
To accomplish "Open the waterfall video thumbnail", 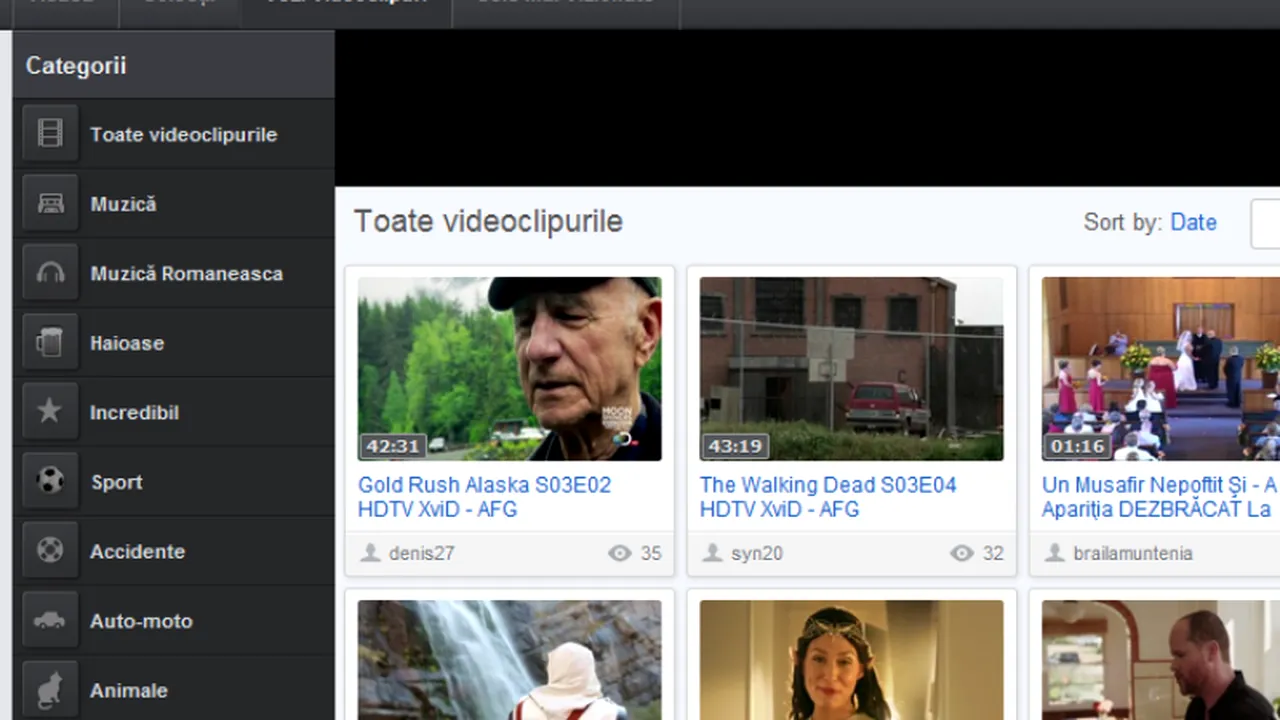I will tap(509, 660).
